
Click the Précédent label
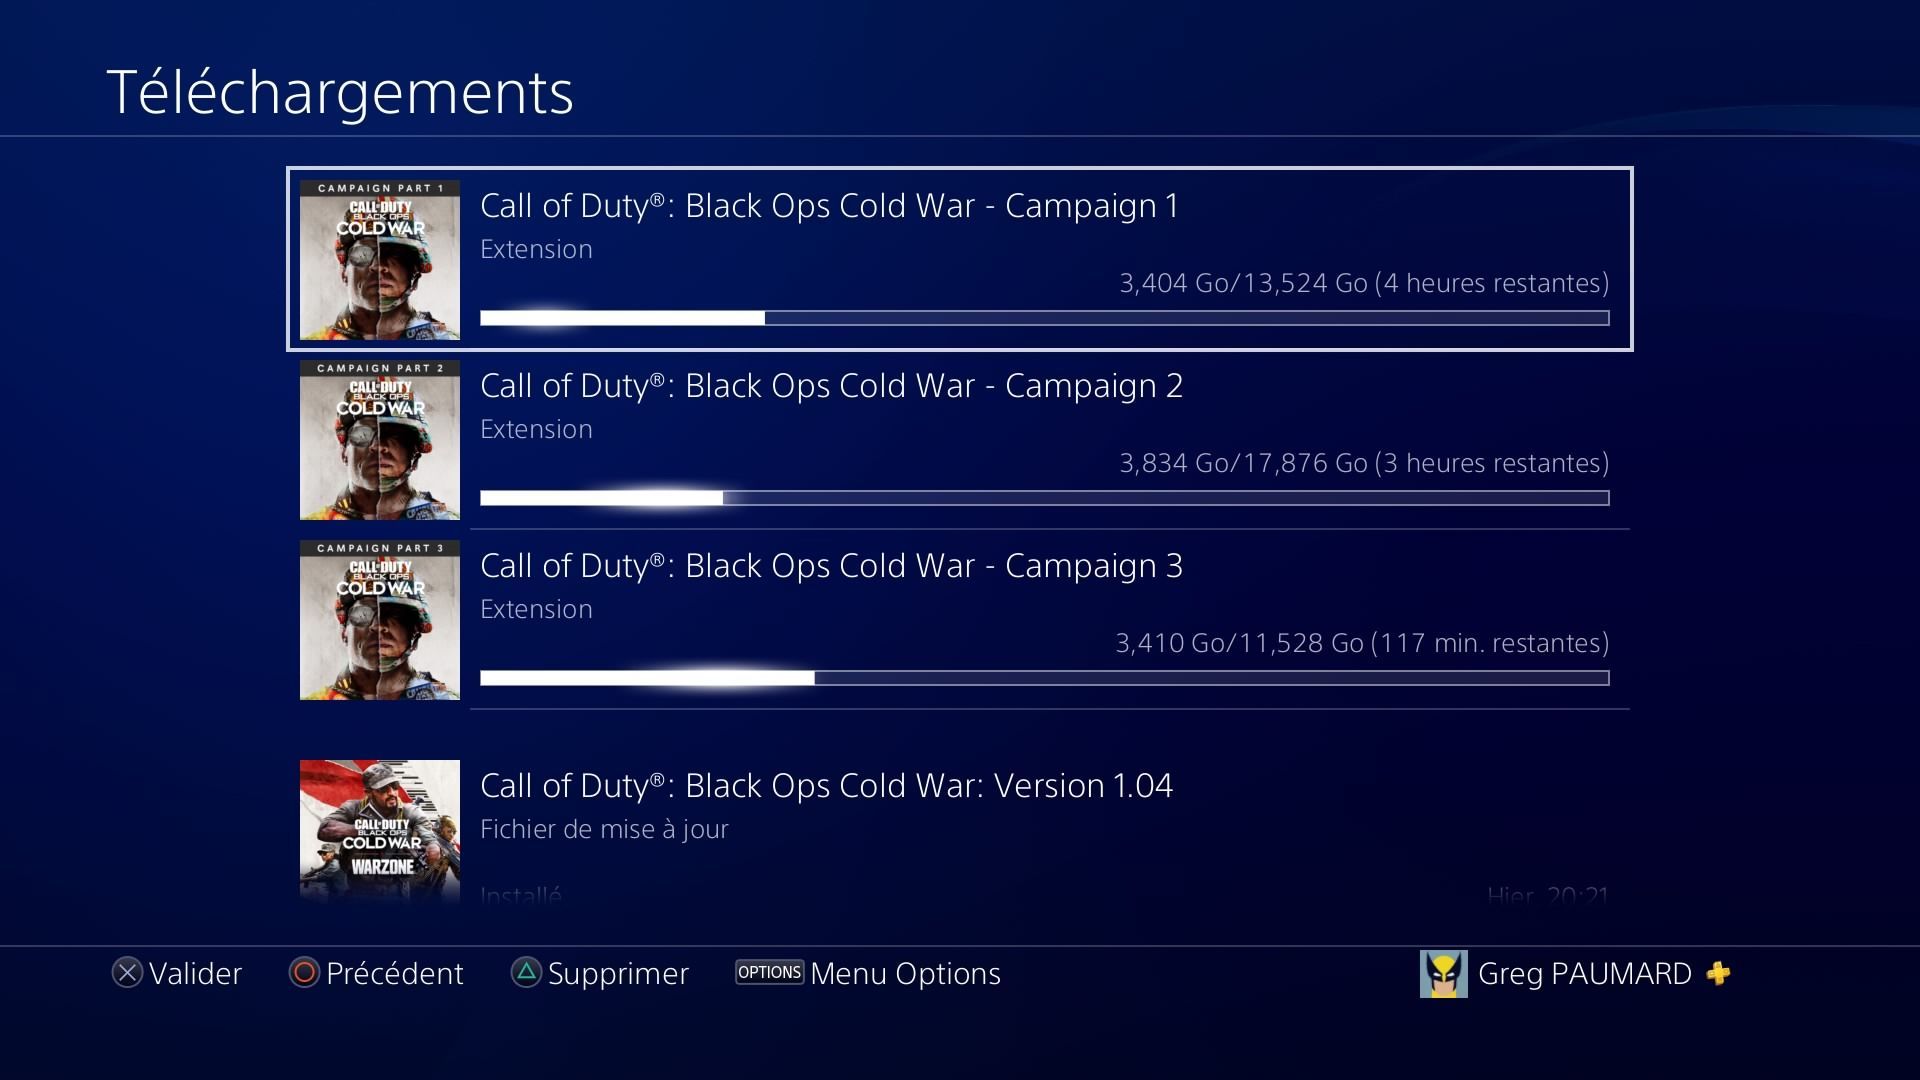(395, 974)
